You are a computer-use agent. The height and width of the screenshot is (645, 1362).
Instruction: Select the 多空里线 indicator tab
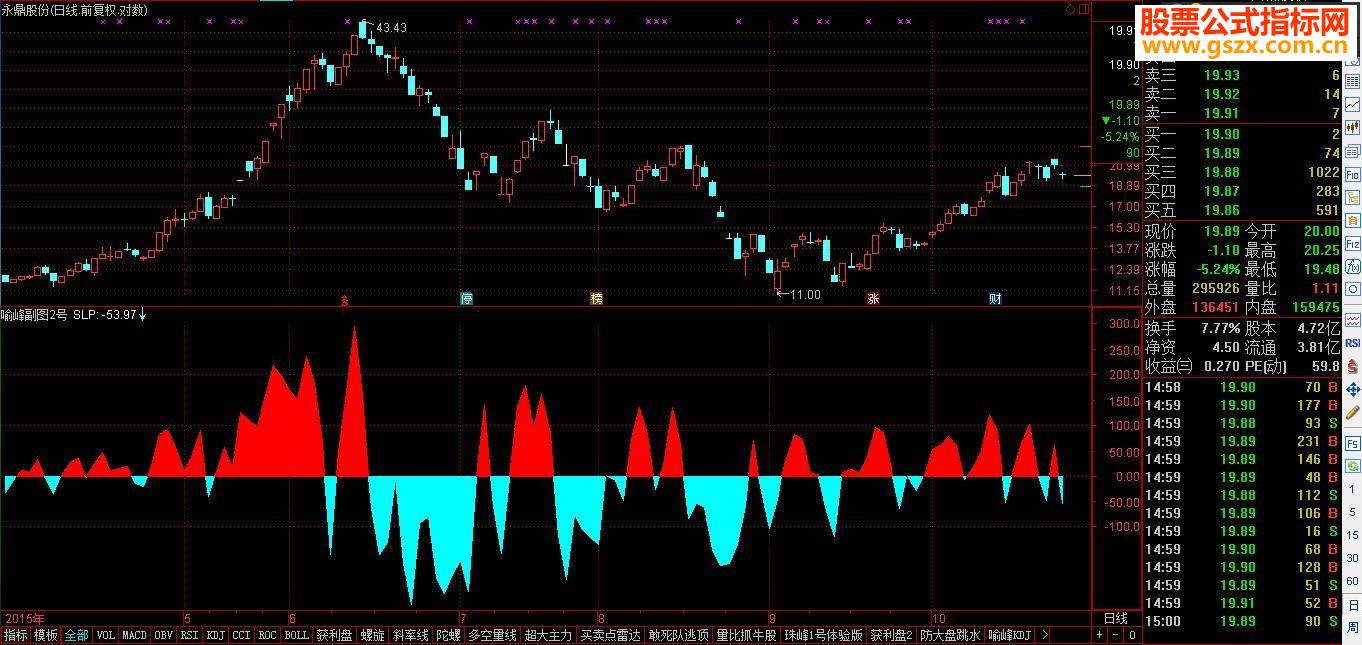(x=492, y=635)
